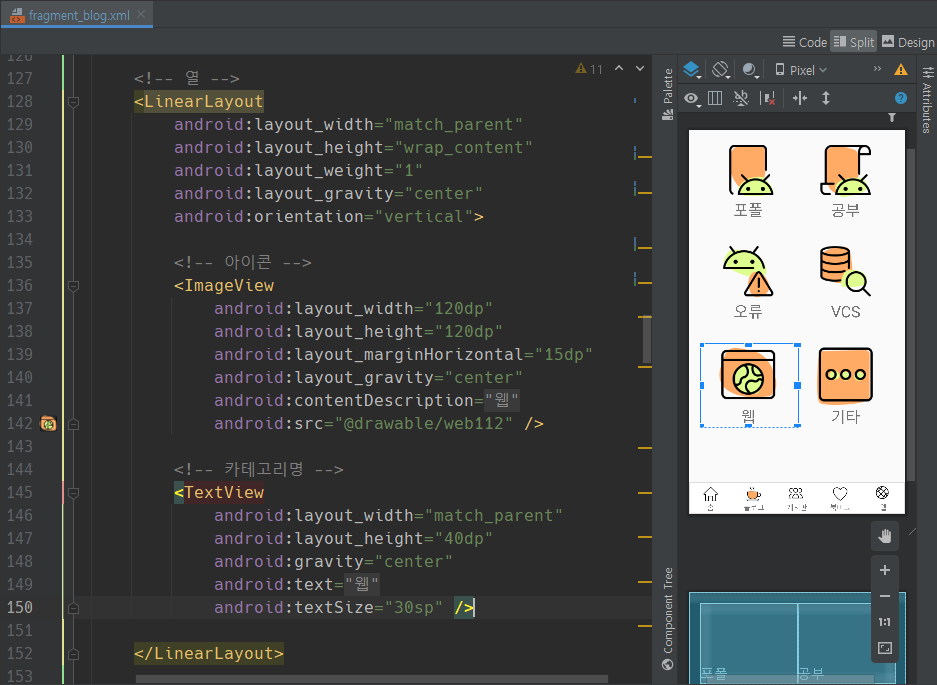Switch to Design view mode
Screen dimensions: 937x685
tap(908, 42)
